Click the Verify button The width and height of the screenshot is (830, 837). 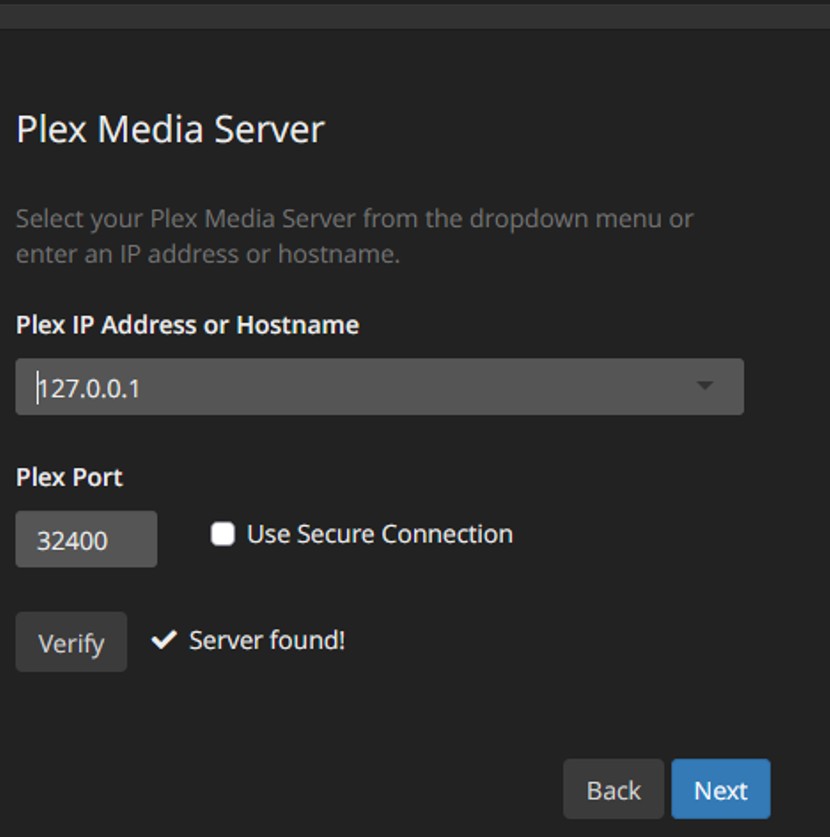pos(71,642)
